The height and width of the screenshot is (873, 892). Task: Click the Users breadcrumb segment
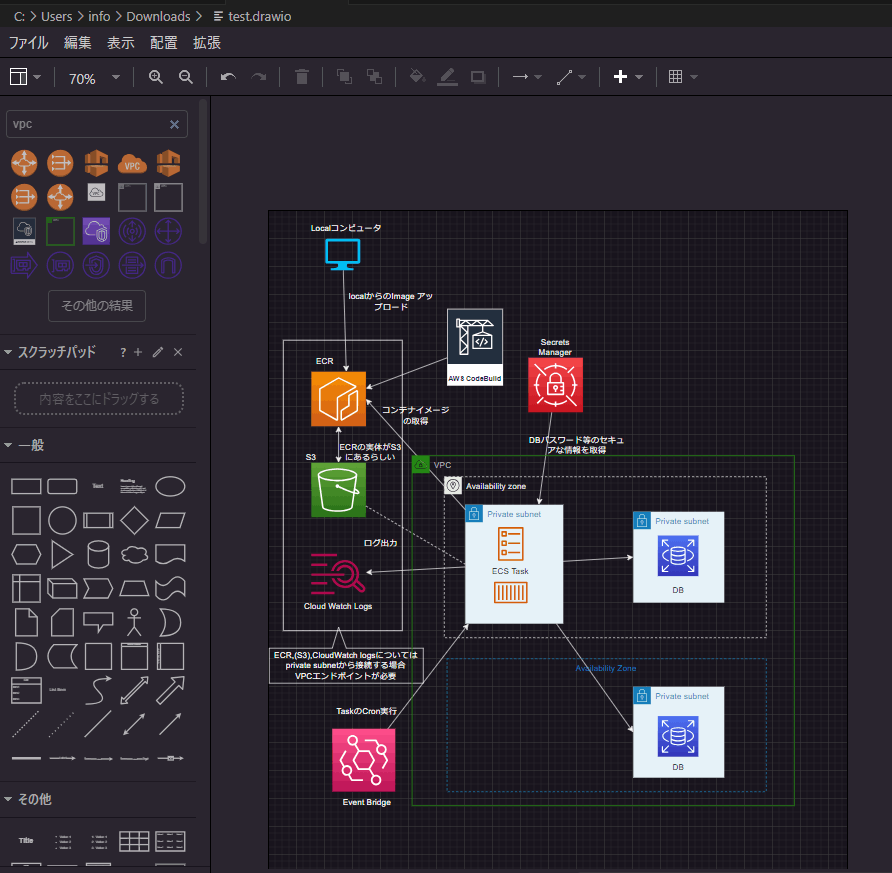click(56, 16)
